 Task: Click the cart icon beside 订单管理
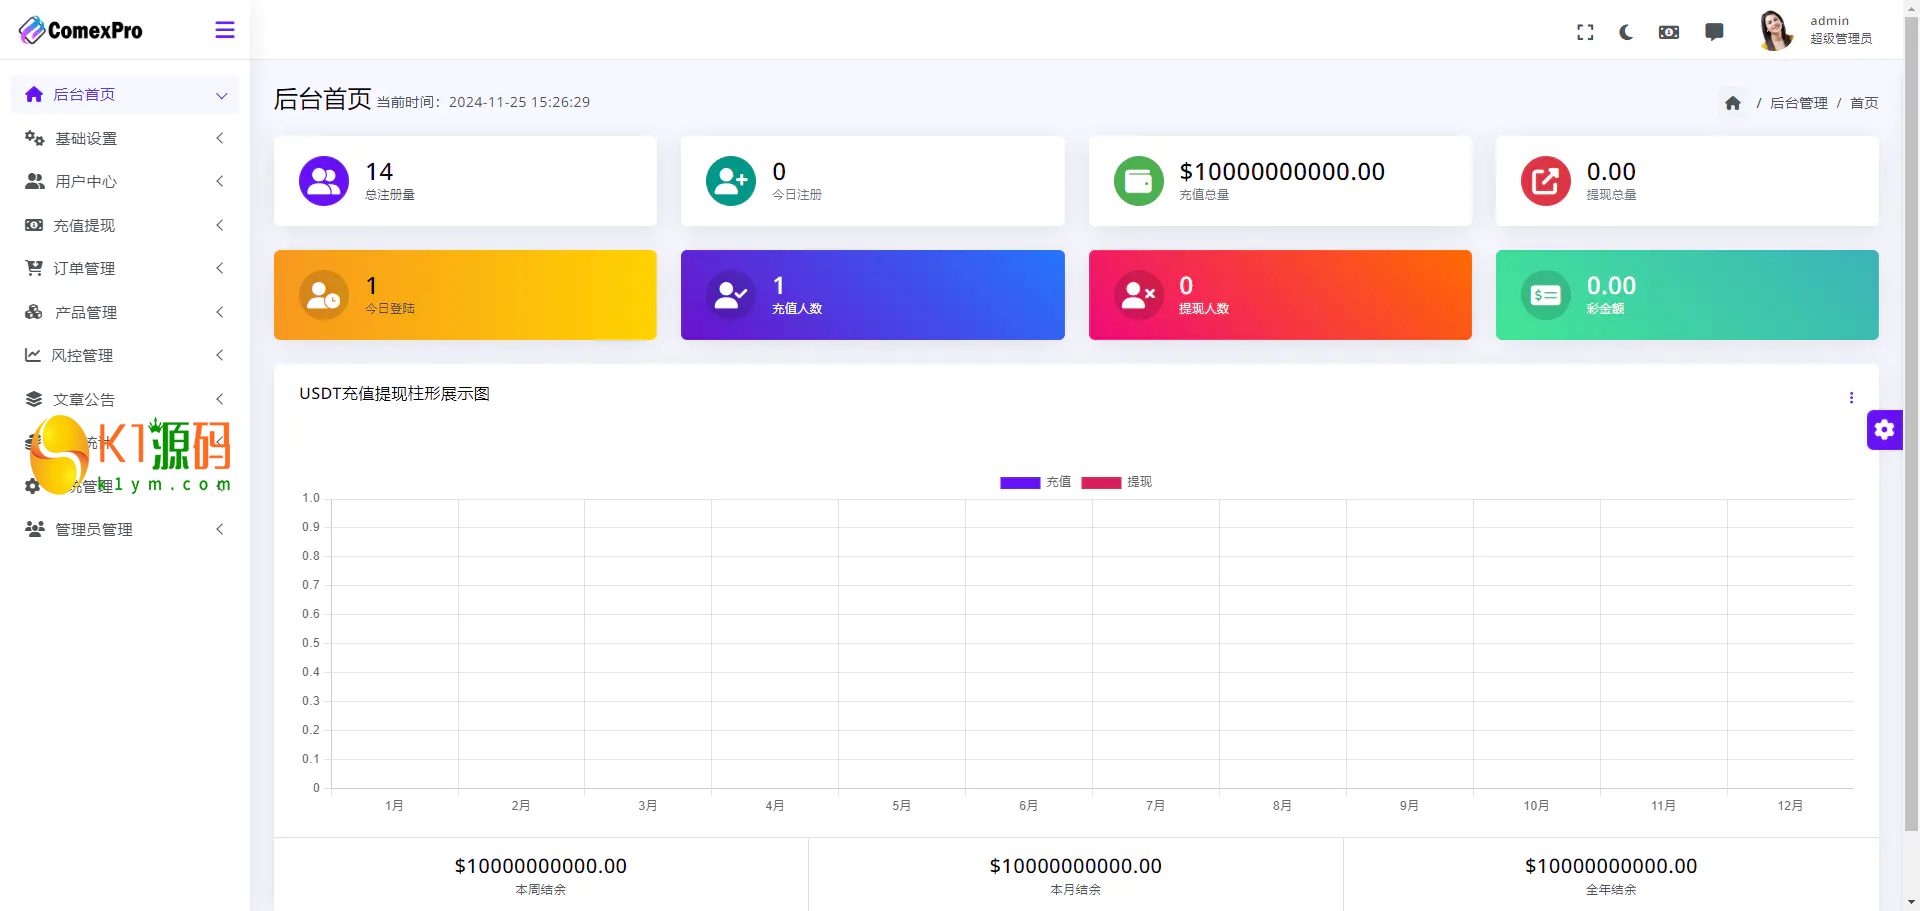click(34, 268)
